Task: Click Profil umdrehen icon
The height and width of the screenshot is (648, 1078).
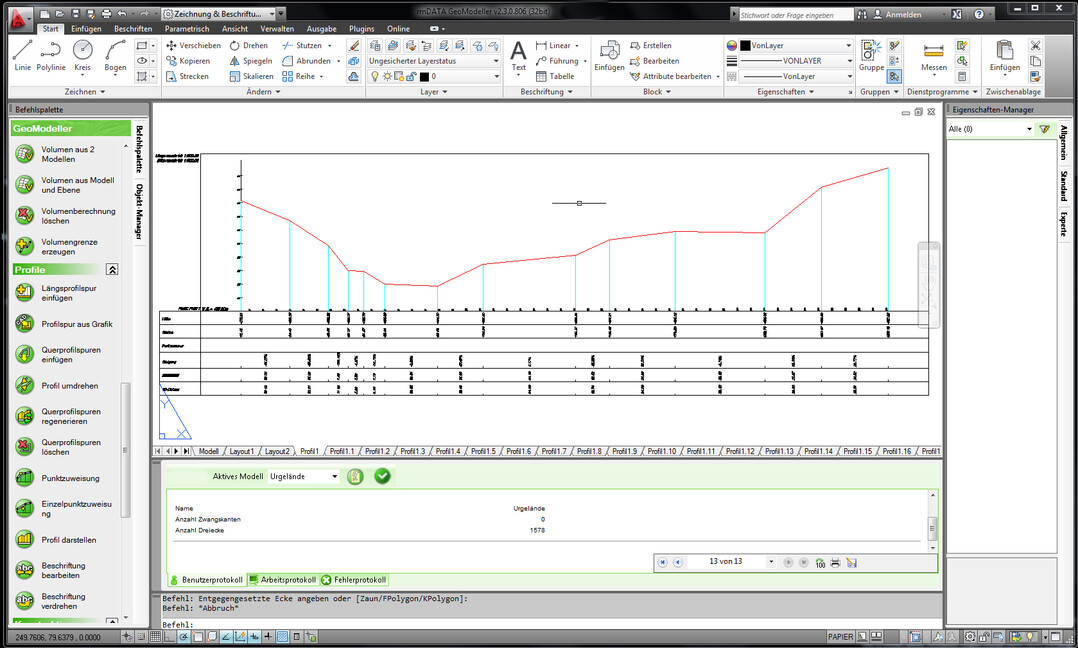Action: (25, 386)
